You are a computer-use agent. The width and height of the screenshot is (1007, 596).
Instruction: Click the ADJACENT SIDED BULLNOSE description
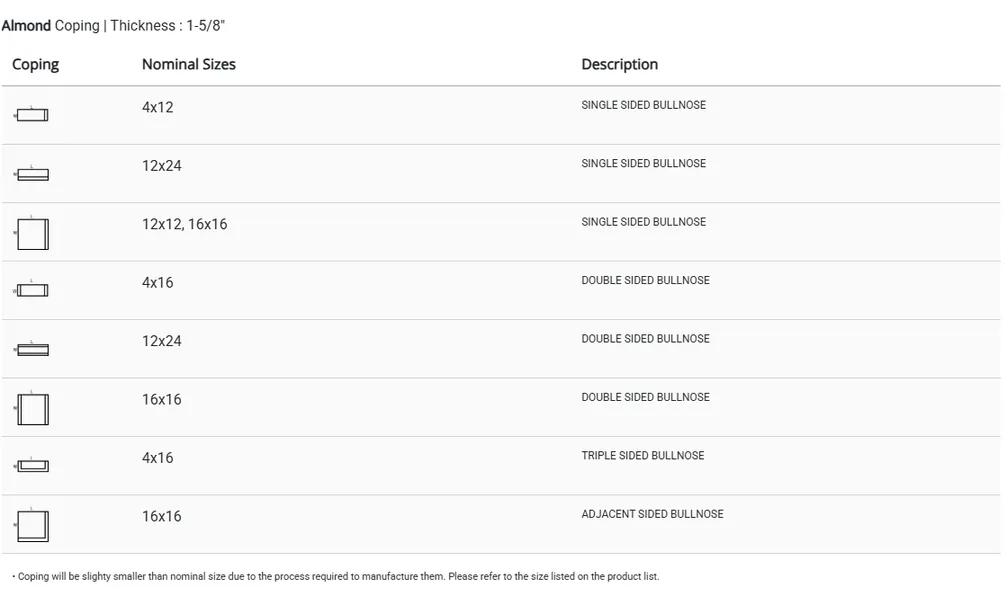point(652,514)
